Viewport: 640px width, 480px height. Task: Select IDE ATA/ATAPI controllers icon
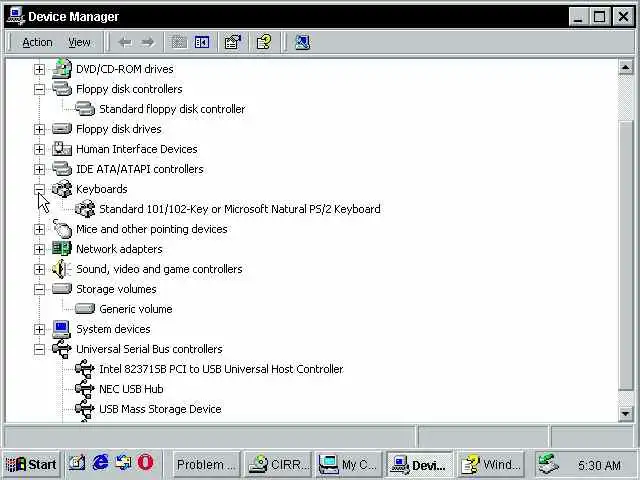coord(62,169)
